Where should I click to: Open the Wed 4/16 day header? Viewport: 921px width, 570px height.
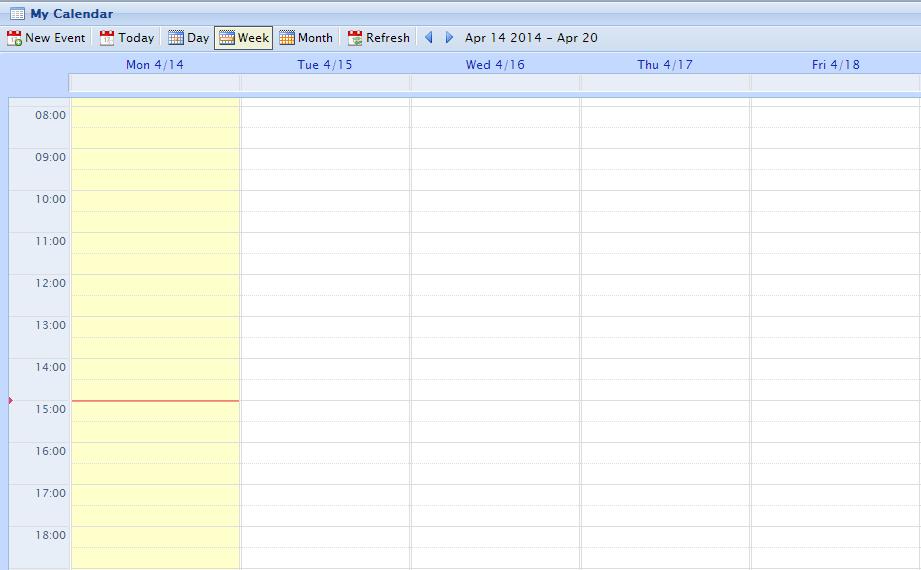[x=495, y=65]
